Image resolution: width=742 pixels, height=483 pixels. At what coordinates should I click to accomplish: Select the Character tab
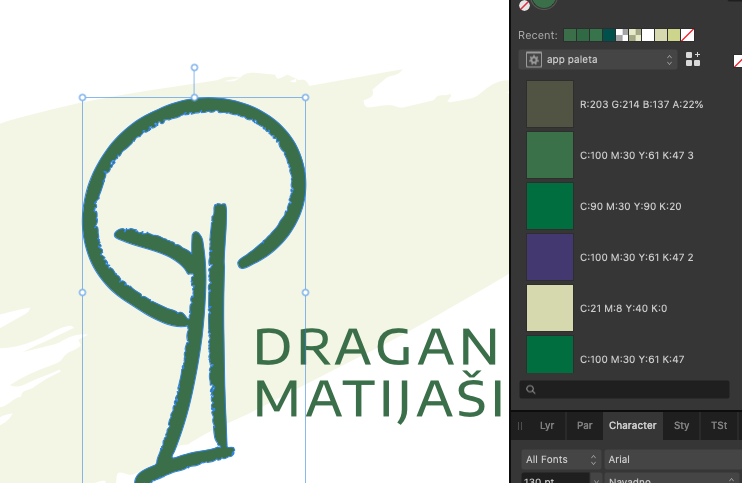pyautogui.click(x=633, y=425)
